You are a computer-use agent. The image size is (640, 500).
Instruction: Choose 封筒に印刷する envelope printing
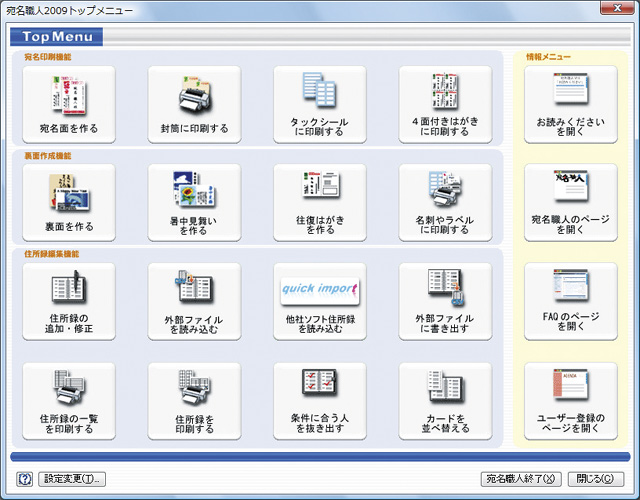coord(194,104)
